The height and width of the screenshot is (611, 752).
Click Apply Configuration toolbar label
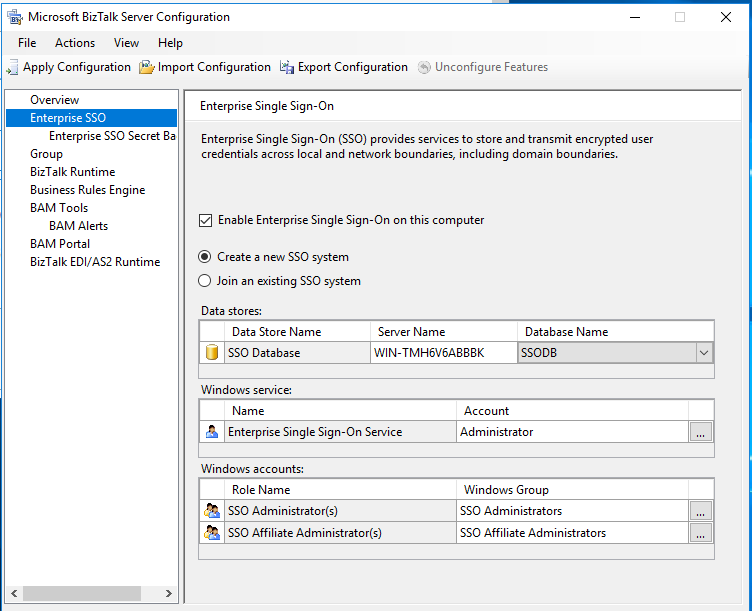click(x=77, y=67)
